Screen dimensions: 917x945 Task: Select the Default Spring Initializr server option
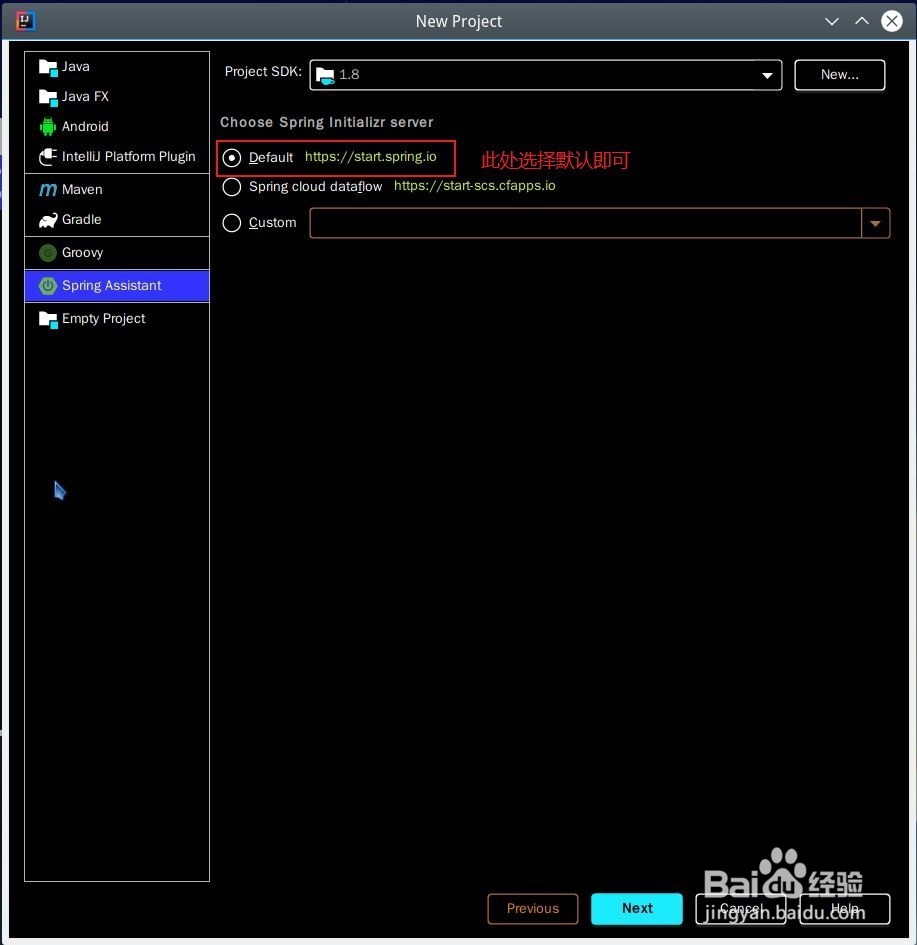coord(232,158)
